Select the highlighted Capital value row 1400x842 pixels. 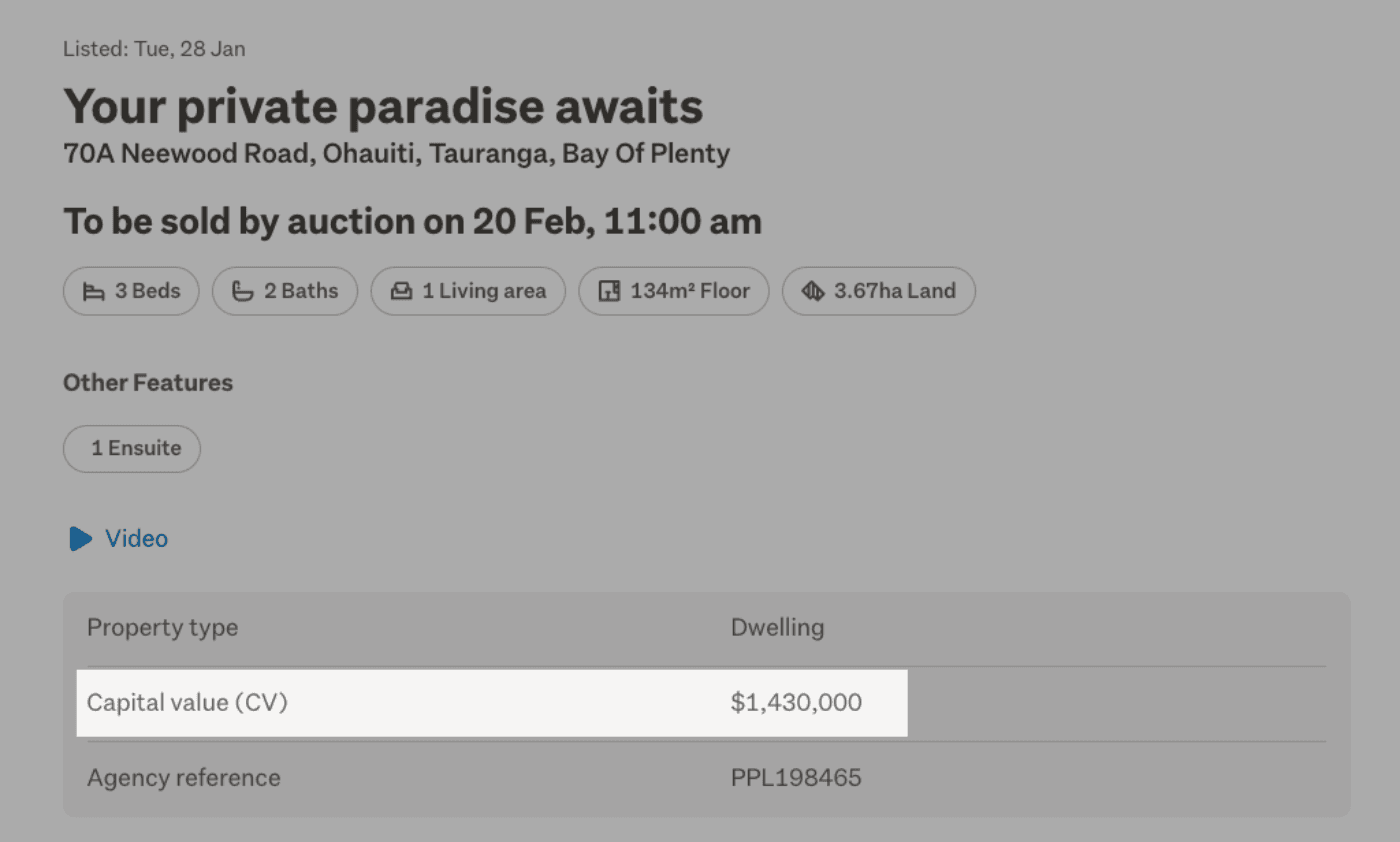(x=492, y=702)
